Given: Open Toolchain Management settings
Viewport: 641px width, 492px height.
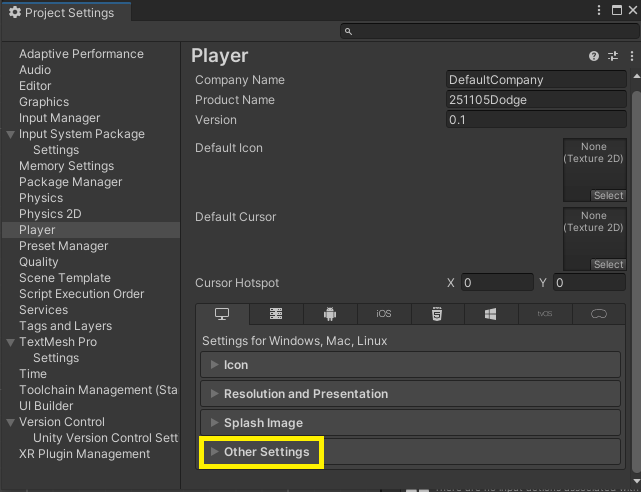Looking at the screenshot, I should 99,390.
